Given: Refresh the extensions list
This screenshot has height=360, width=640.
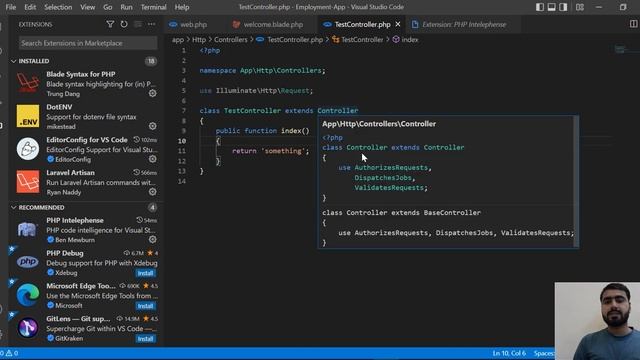Looking at the screenshot, I should pos(124,24).
